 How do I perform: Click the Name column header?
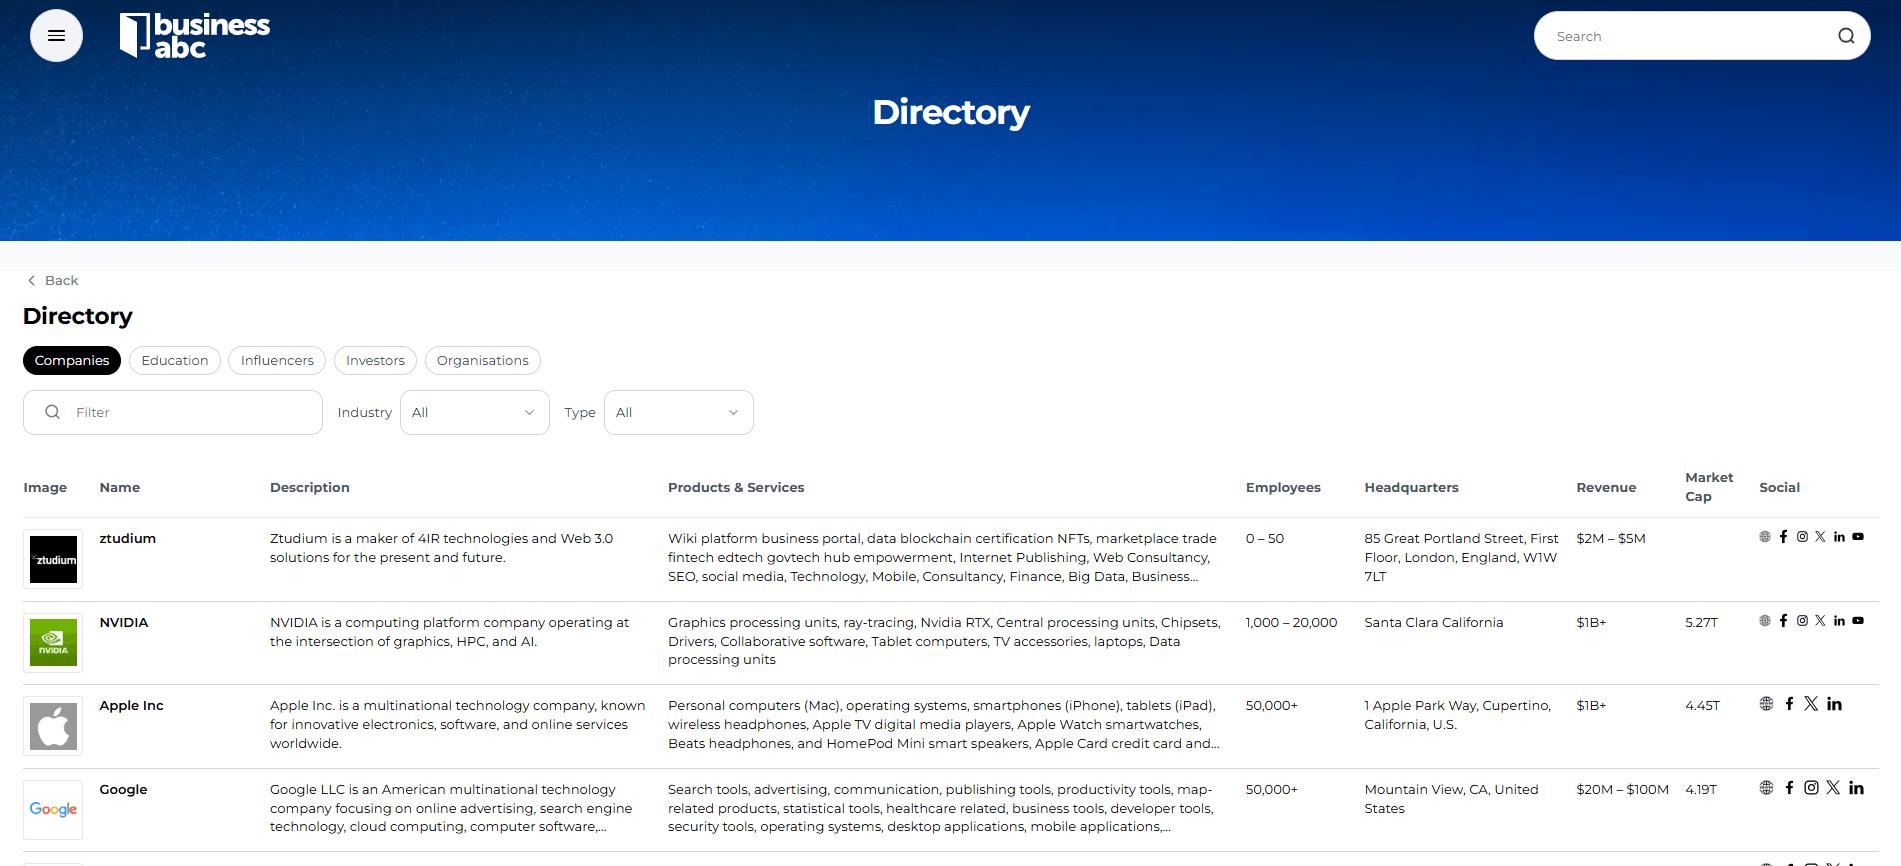120,488
